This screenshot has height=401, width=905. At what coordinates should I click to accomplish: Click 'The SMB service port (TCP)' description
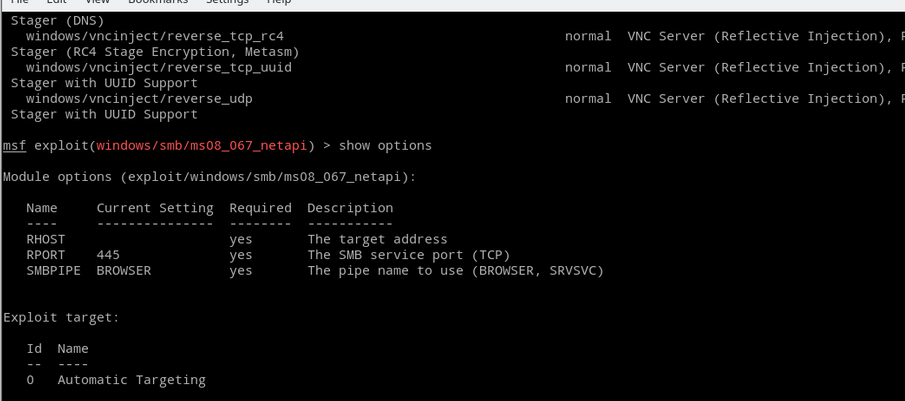(x=408, y=255)
